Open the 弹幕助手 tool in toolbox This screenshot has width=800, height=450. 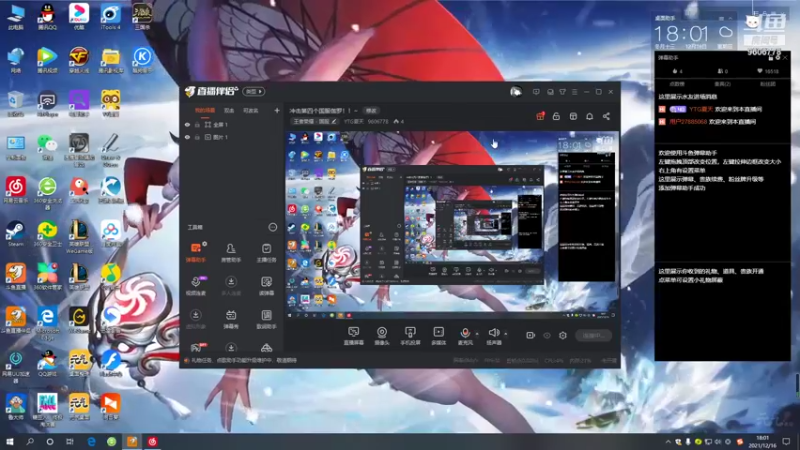(x=195, y=252)
